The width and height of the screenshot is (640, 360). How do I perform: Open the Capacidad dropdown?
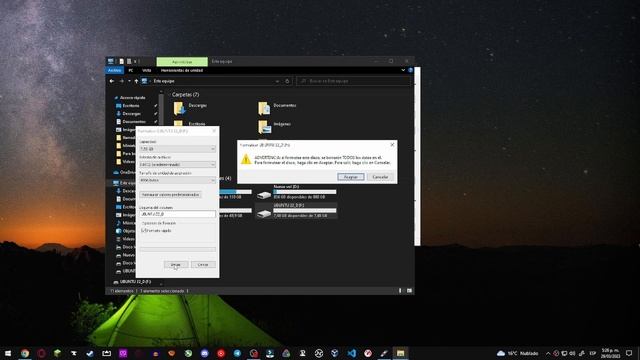177,149
